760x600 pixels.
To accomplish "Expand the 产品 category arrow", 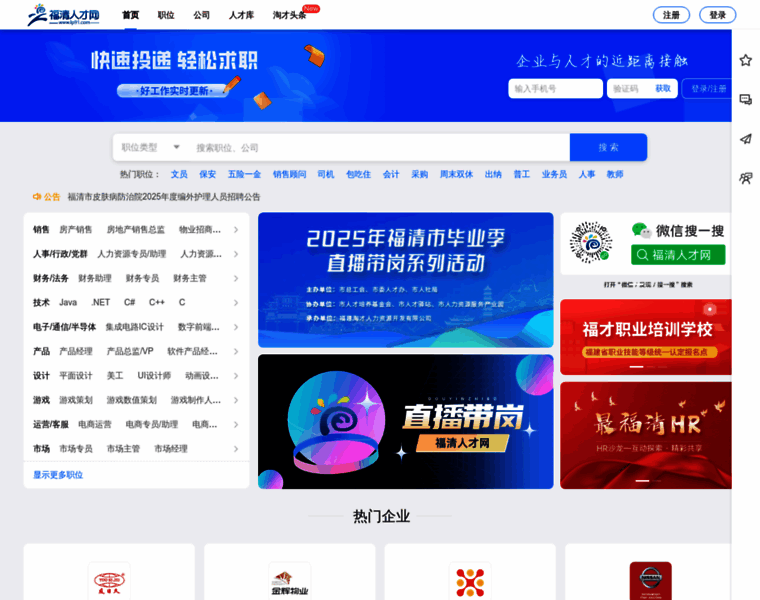I will coord(236,351).
